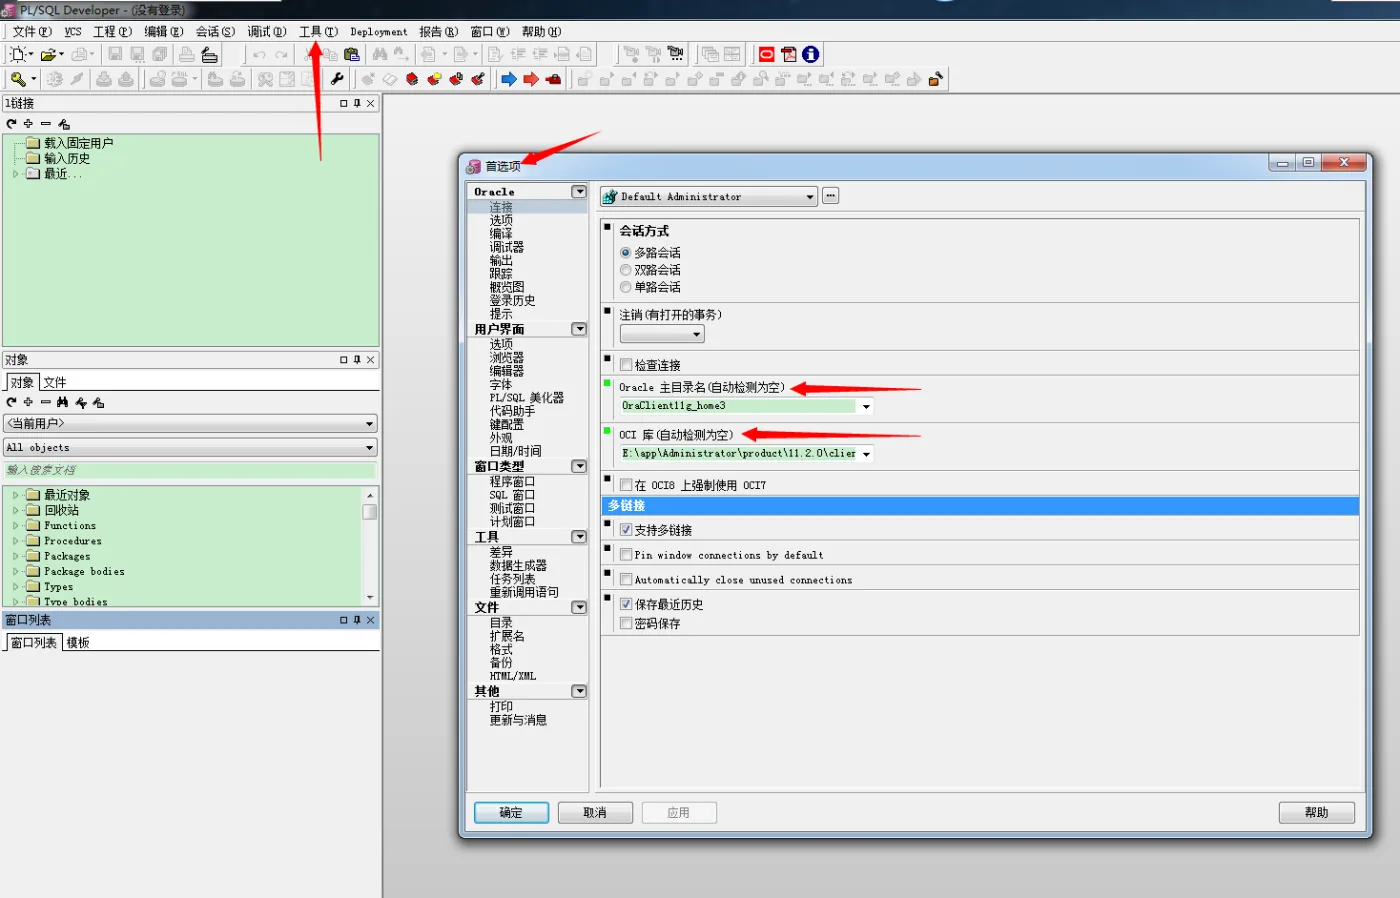The width and height of the screenshot is (1400, 898).
Task: Click the paste clipboard toolbar icon
Action: pyautogui.click(x=352, y=54)
